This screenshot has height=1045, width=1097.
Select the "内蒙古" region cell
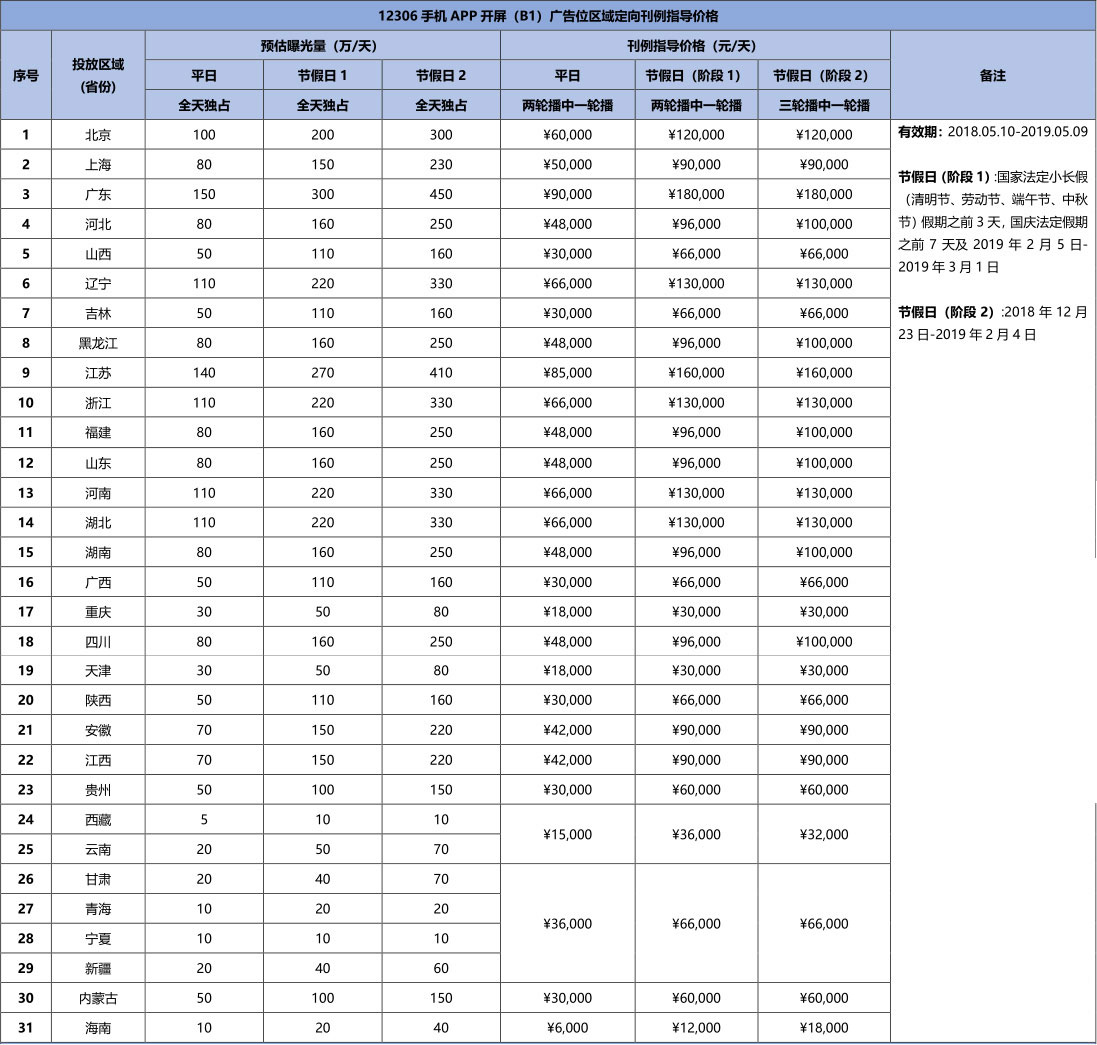pos(98,997)
